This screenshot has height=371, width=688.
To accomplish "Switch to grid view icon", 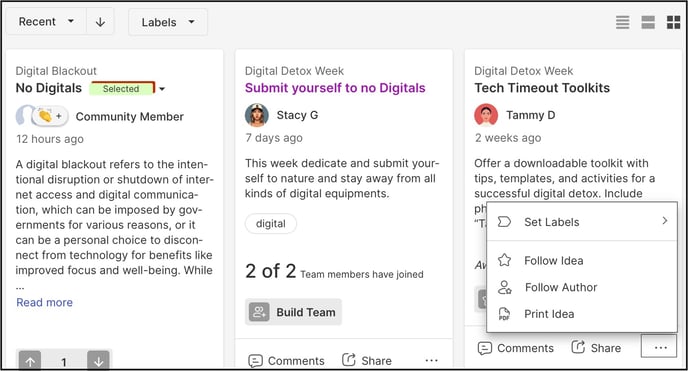I will tap(673, 22).
